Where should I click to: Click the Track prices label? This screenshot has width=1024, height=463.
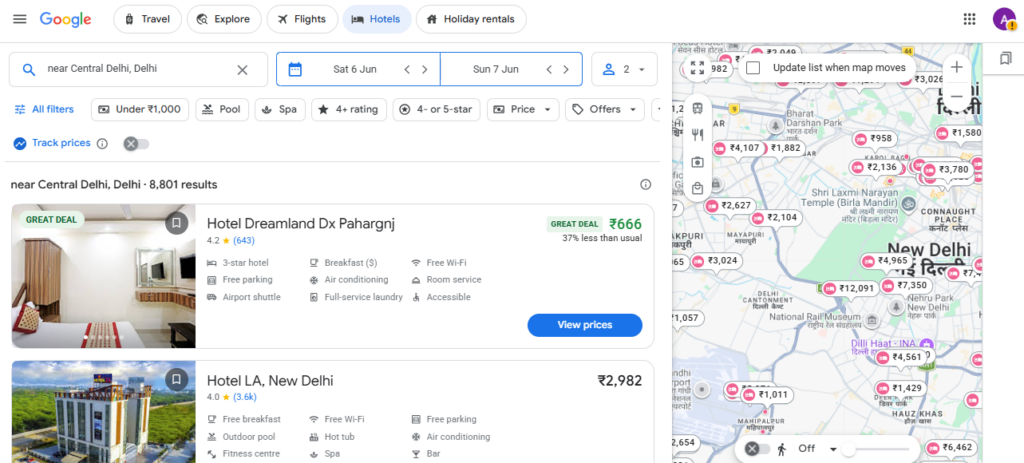(61, 143)
